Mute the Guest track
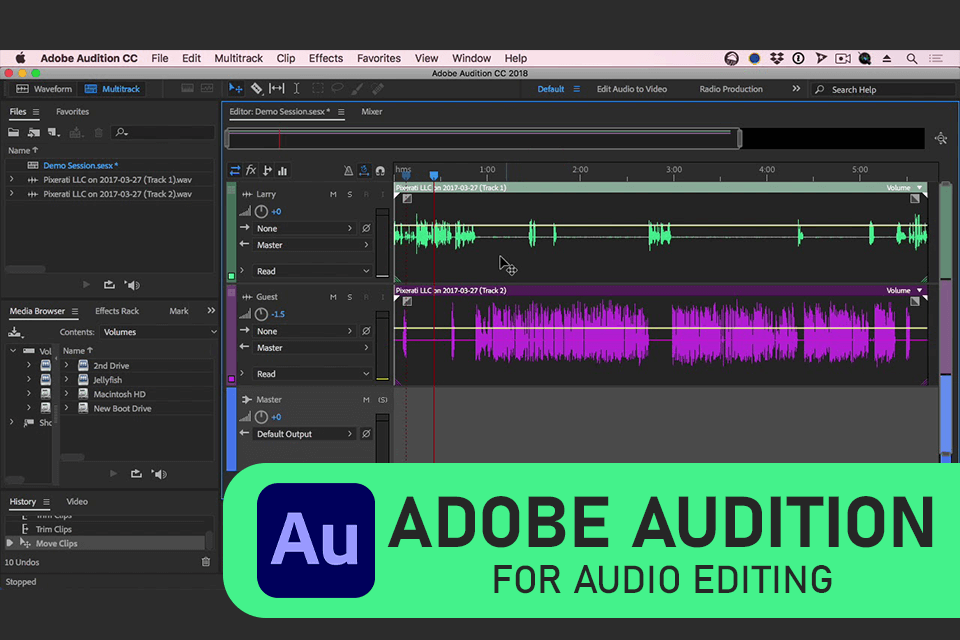 tap(333, 297)
